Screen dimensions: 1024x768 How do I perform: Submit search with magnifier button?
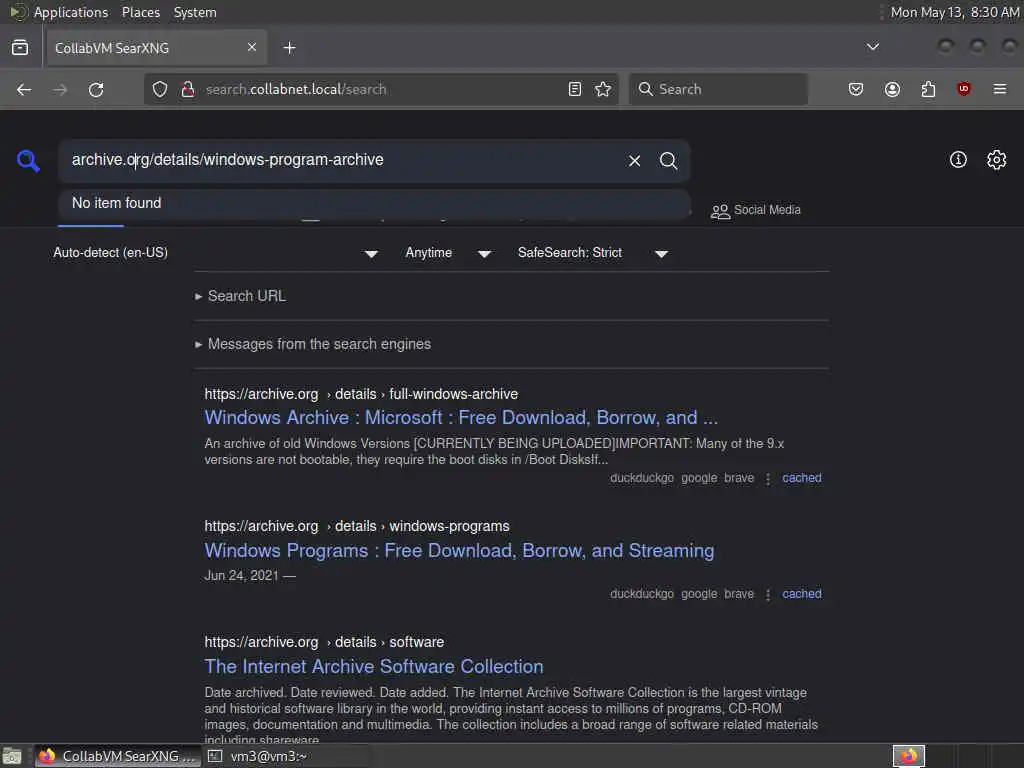pos(668,161)
